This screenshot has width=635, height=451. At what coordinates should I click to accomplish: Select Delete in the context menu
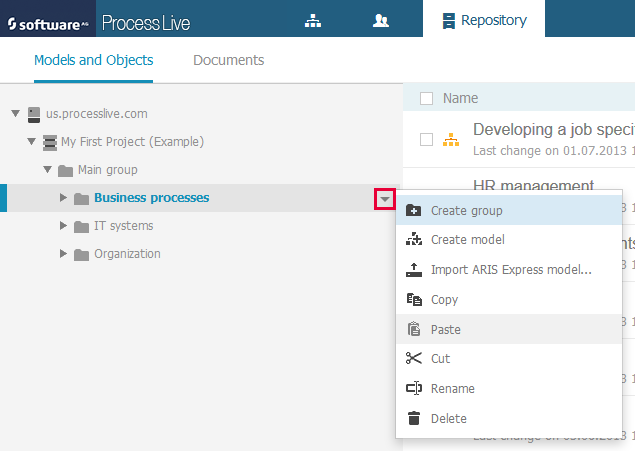(509, 419)
